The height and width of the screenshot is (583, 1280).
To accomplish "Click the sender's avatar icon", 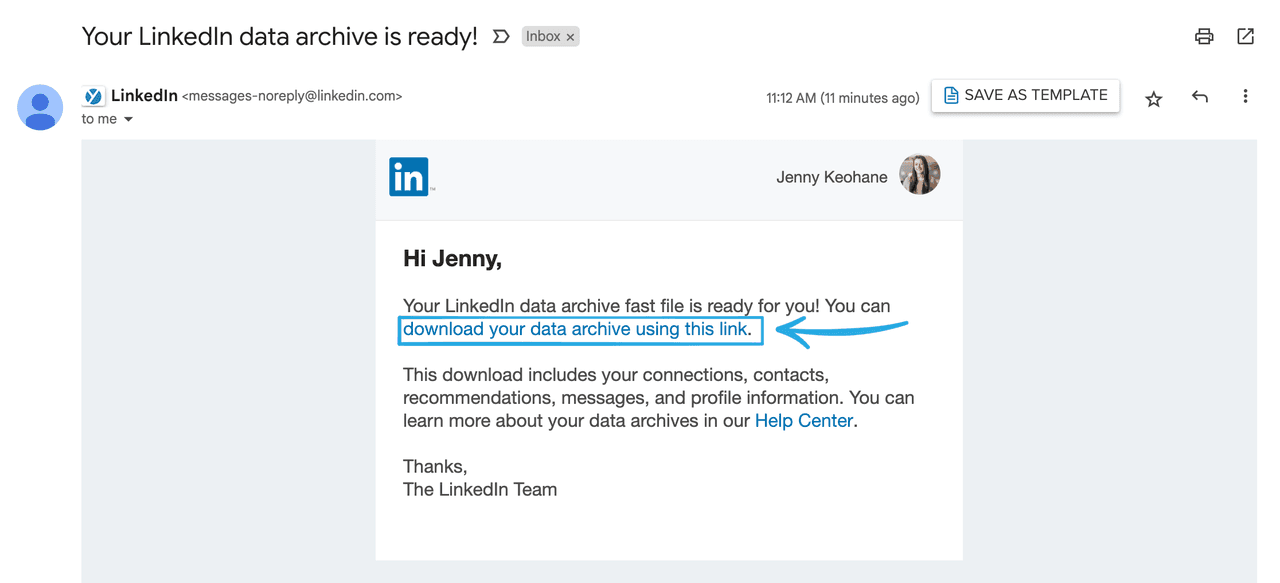I will tap(40, 107).
